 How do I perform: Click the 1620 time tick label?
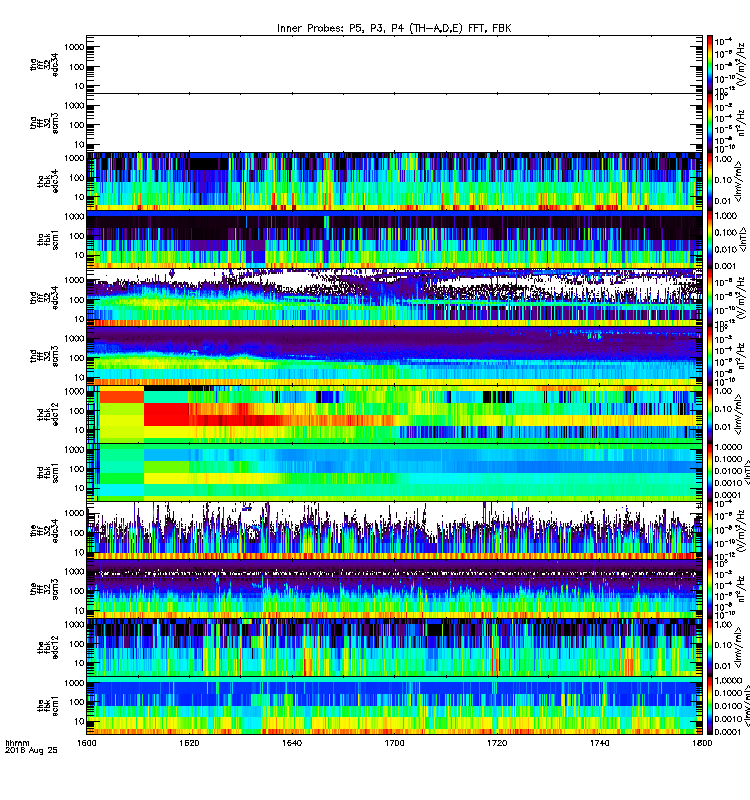[x=189, y=743]
